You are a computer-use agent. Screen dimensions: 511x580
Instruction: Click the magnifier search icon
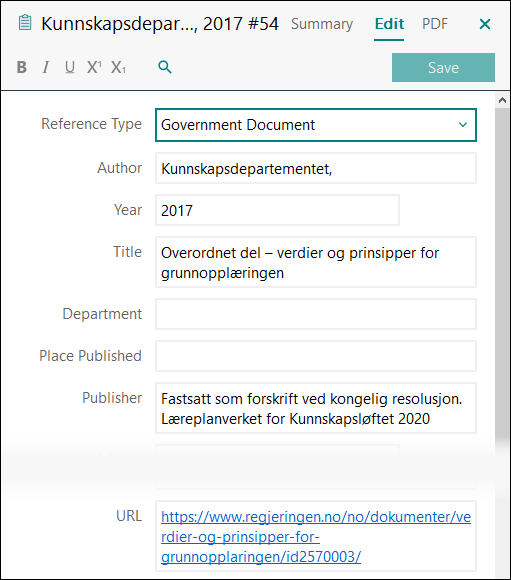click(x=165, y=67)
